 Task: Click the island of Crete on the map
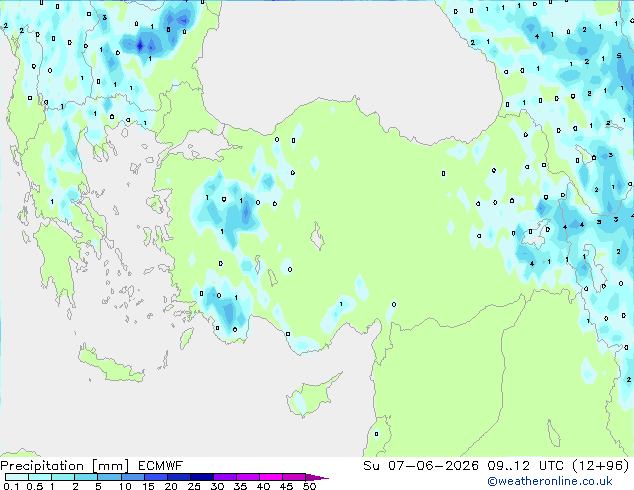110,364
